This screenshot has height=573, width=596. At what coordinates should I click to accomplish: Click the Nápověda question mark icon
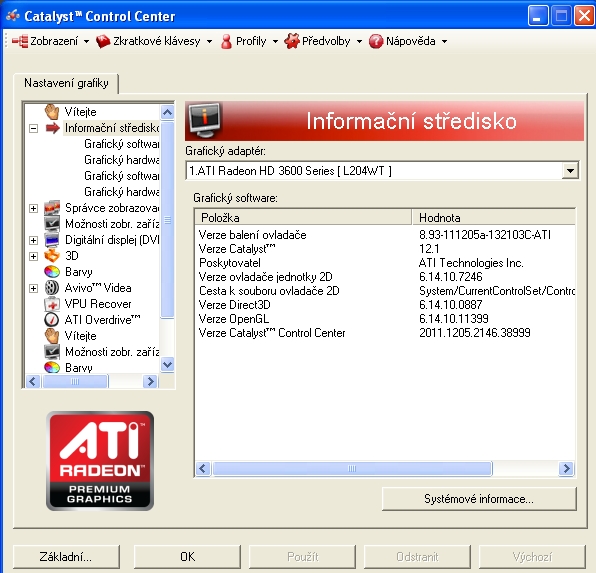tap(376, 41)
